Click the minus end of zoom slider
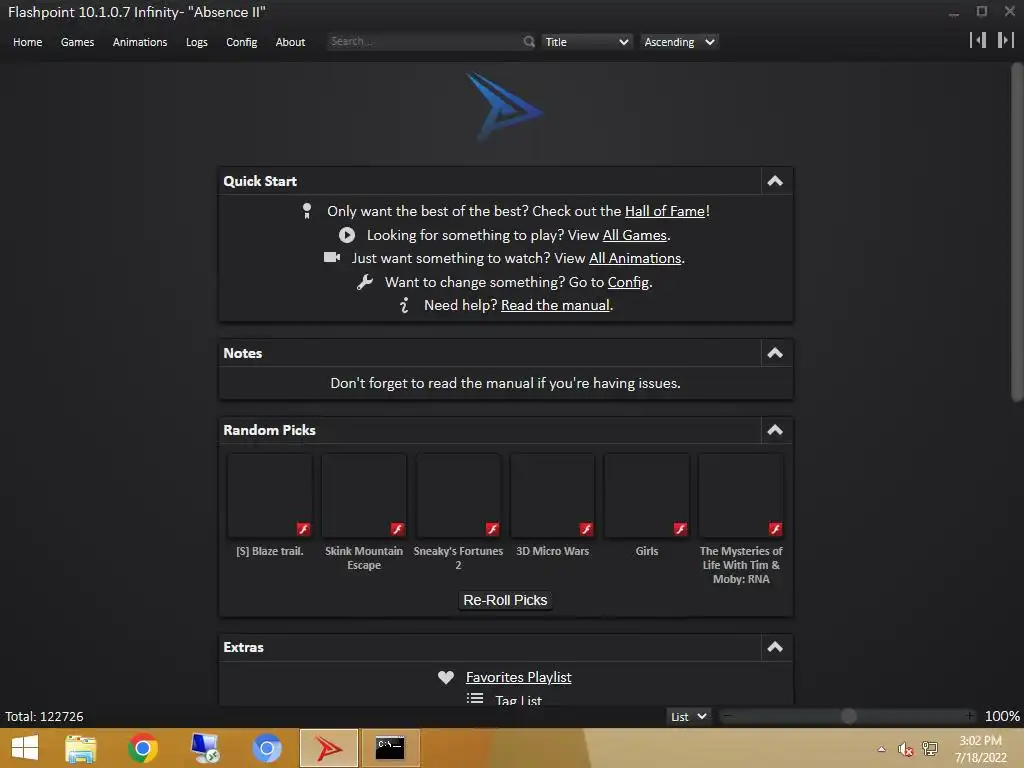Image resolution: width=1024 pixels, height=768 pixels. pyautogui.click(x=727, y=716)
